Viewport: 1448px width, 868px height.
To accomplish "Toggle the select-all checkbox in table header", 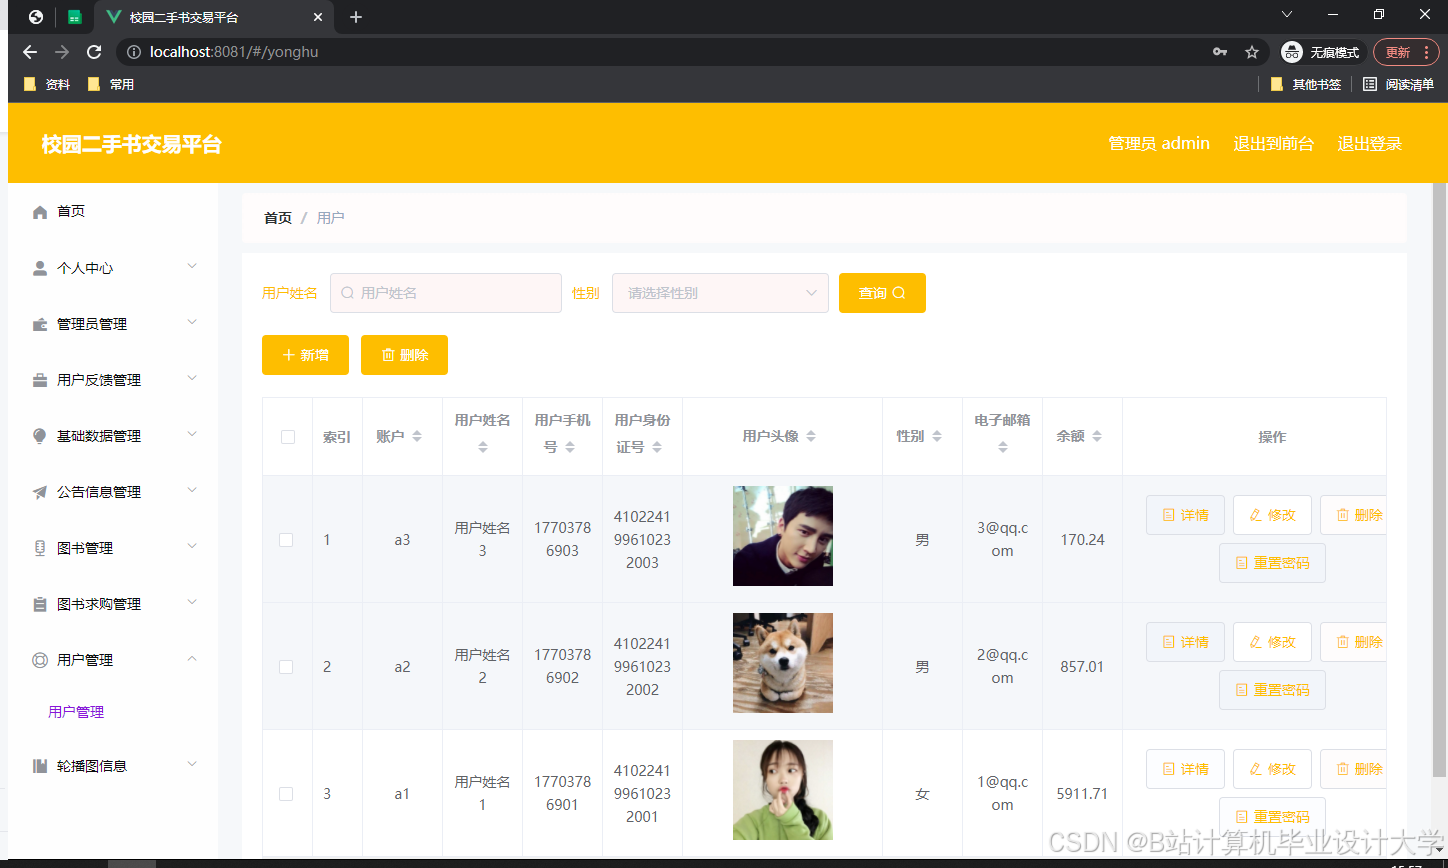I will pyautogui.click(x=288, y=437).
